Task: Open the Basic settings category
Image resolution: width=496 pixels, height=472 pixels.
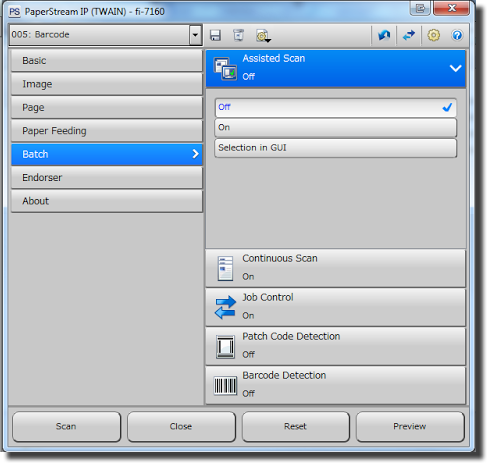Action: pyautogui.click(x=107, y=61)
